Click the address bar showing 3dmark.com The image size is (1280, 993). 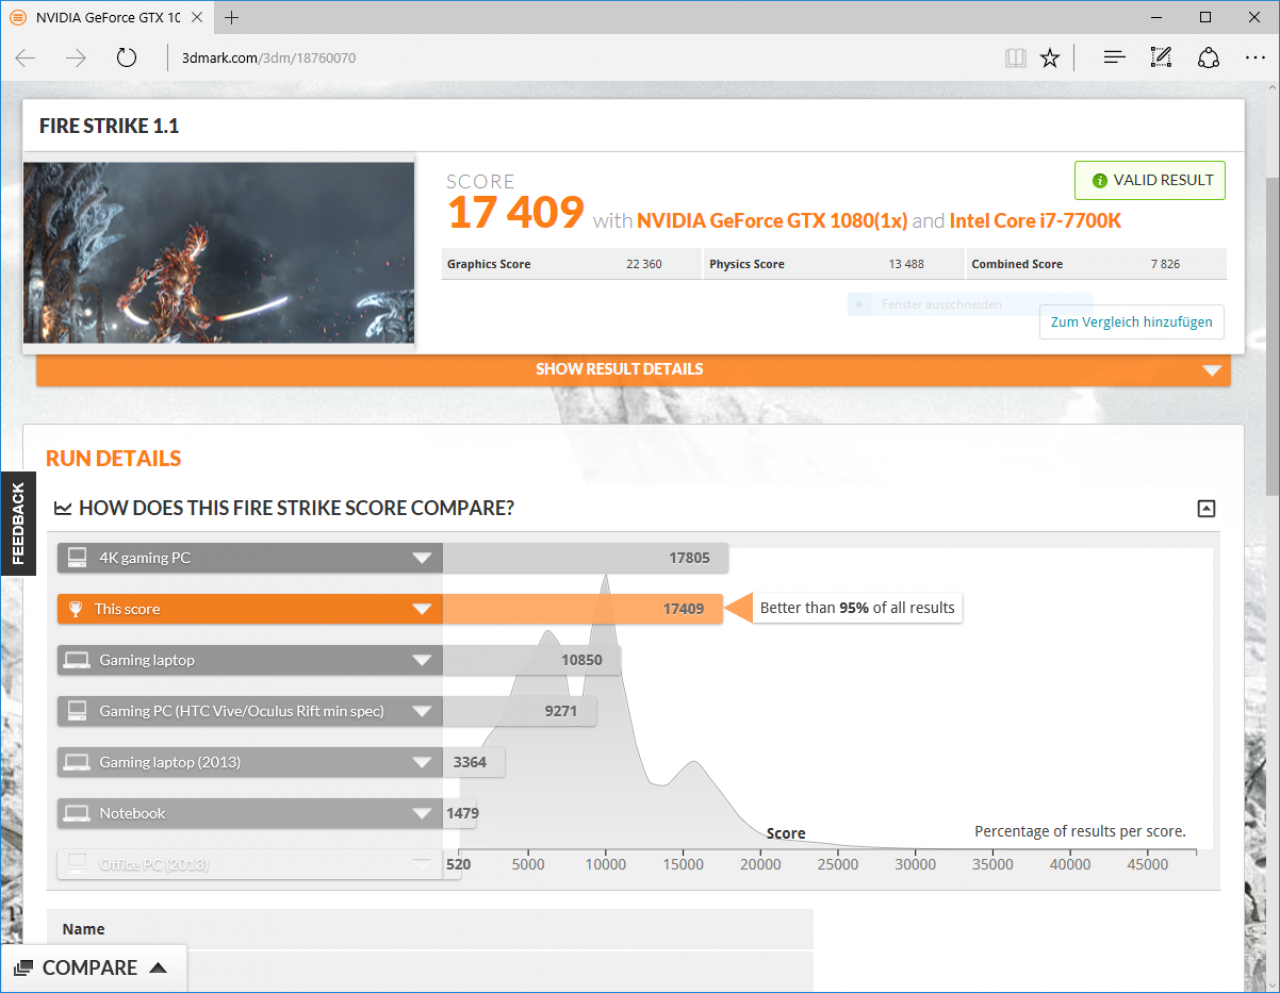[580, 58]
